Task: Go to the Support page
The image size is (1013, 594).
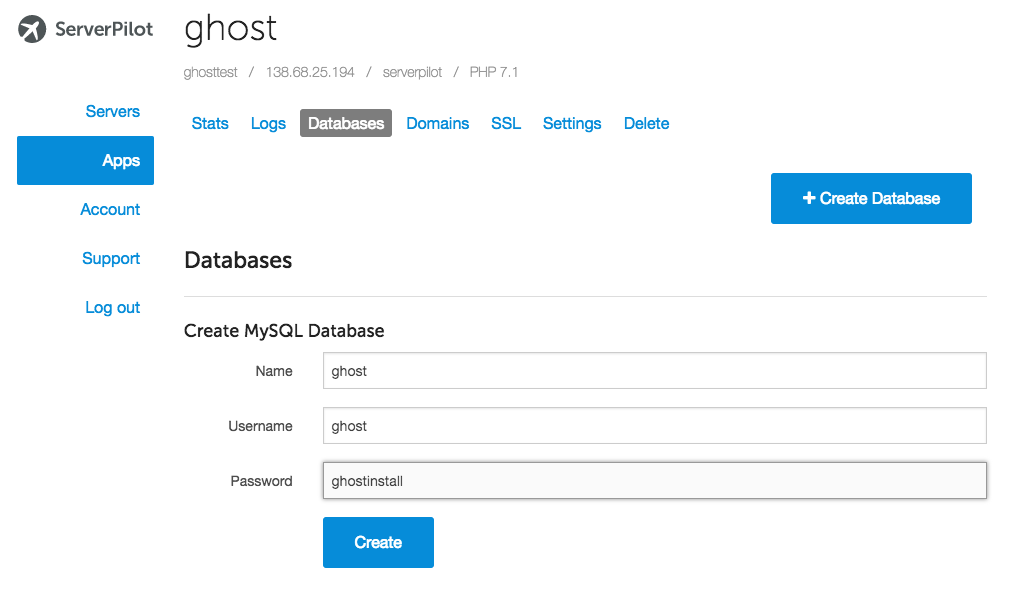Action: coord(111,258)
